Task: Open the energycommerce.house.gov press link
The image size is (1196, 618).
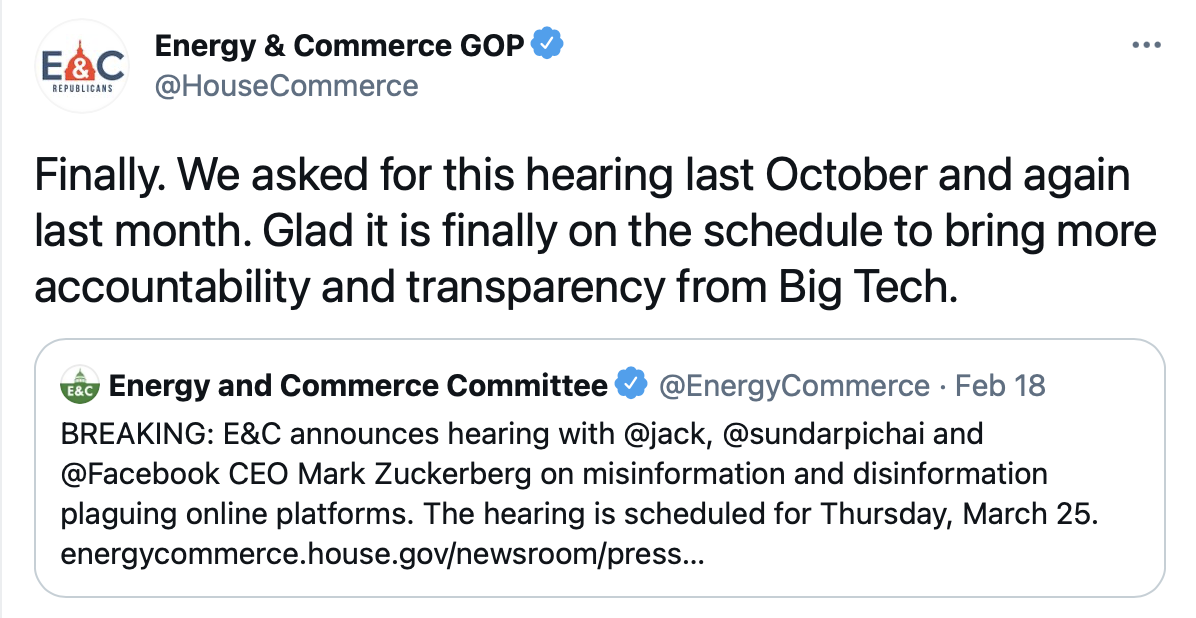Action: pyautogui.click(x=382, y=554)
